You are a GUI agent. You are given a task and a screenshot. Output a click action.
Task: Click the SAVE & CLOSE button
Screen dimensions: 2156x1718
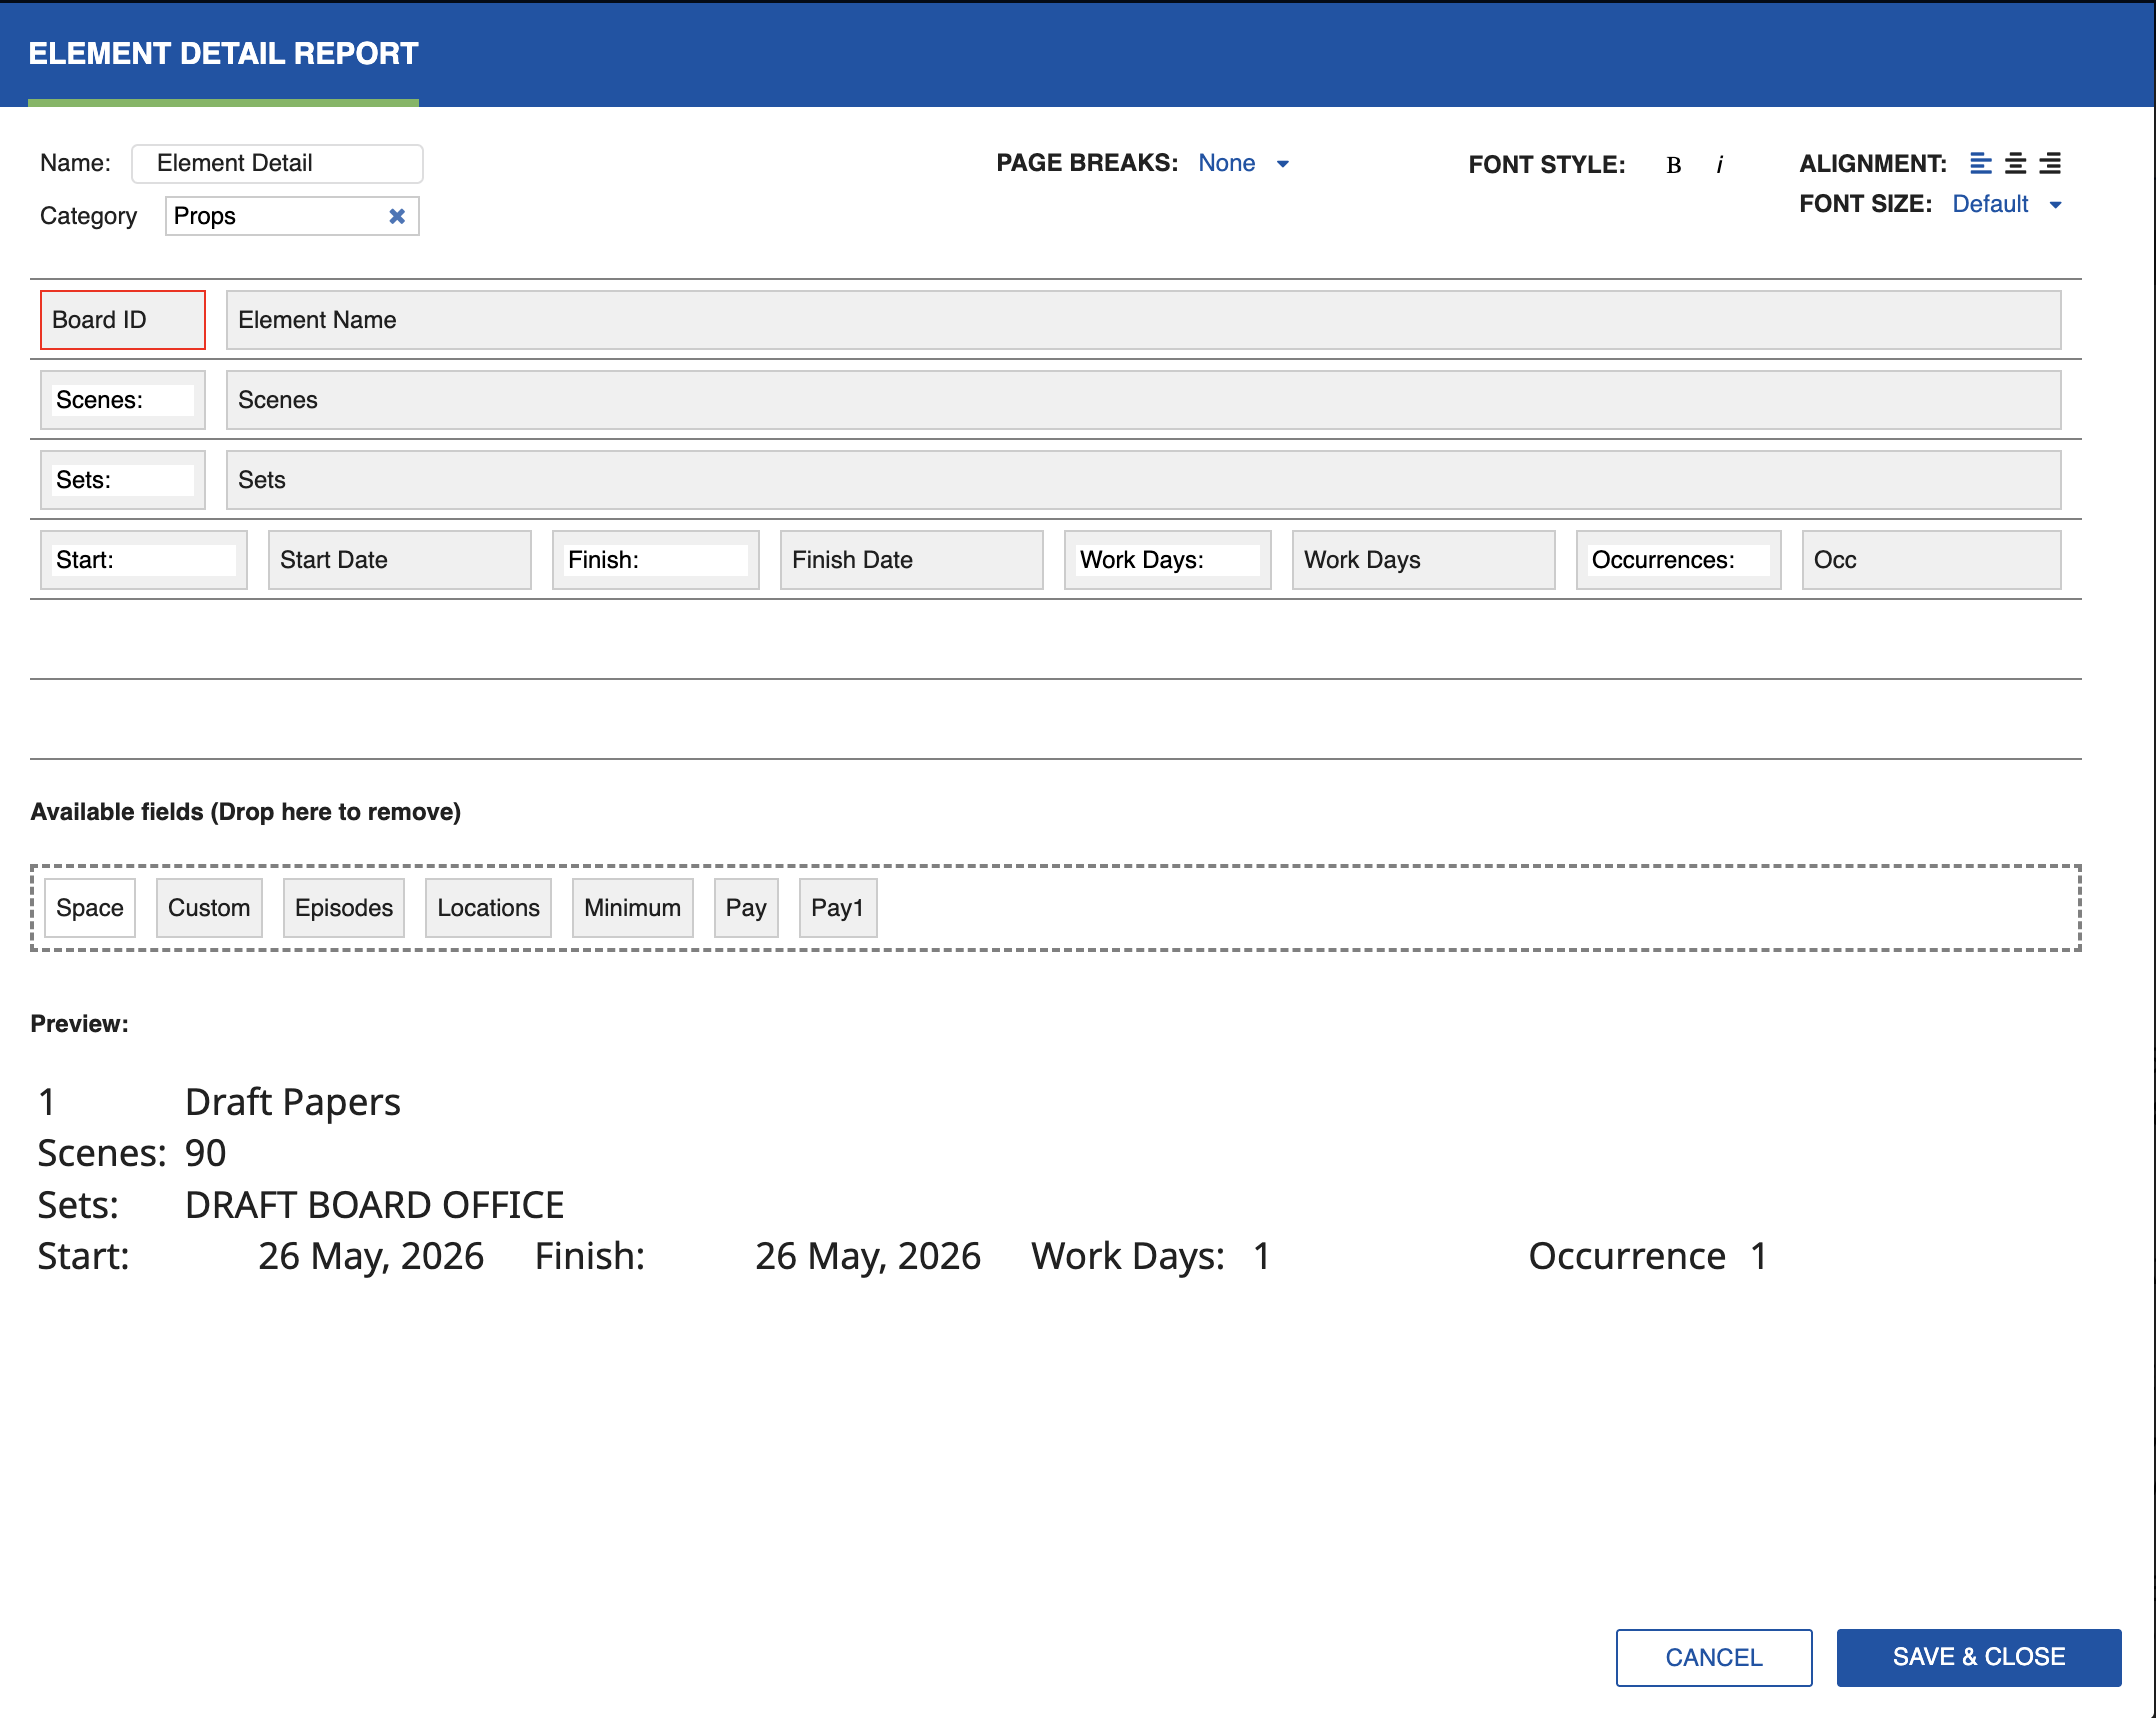[1978, 1656]
